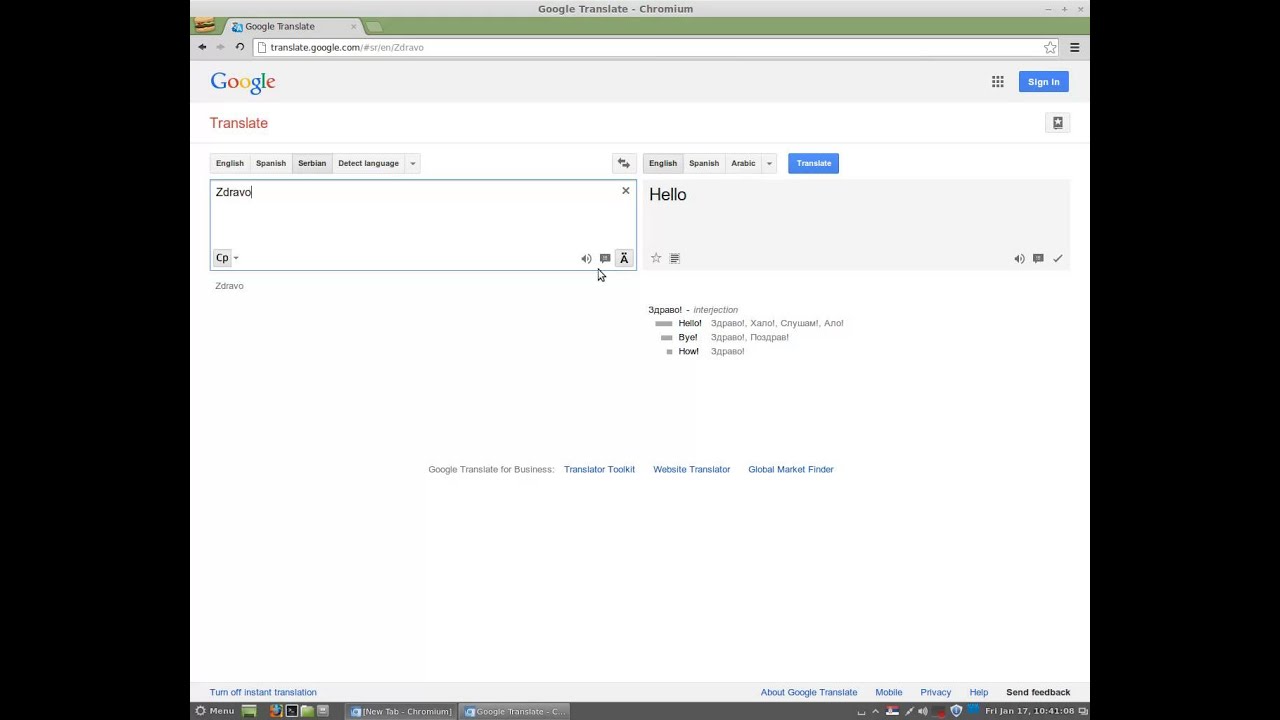Click Поздрав! in the Bye! row
Image resolution: width=1280 pixels, height=720 pixels.
(769, 337)
